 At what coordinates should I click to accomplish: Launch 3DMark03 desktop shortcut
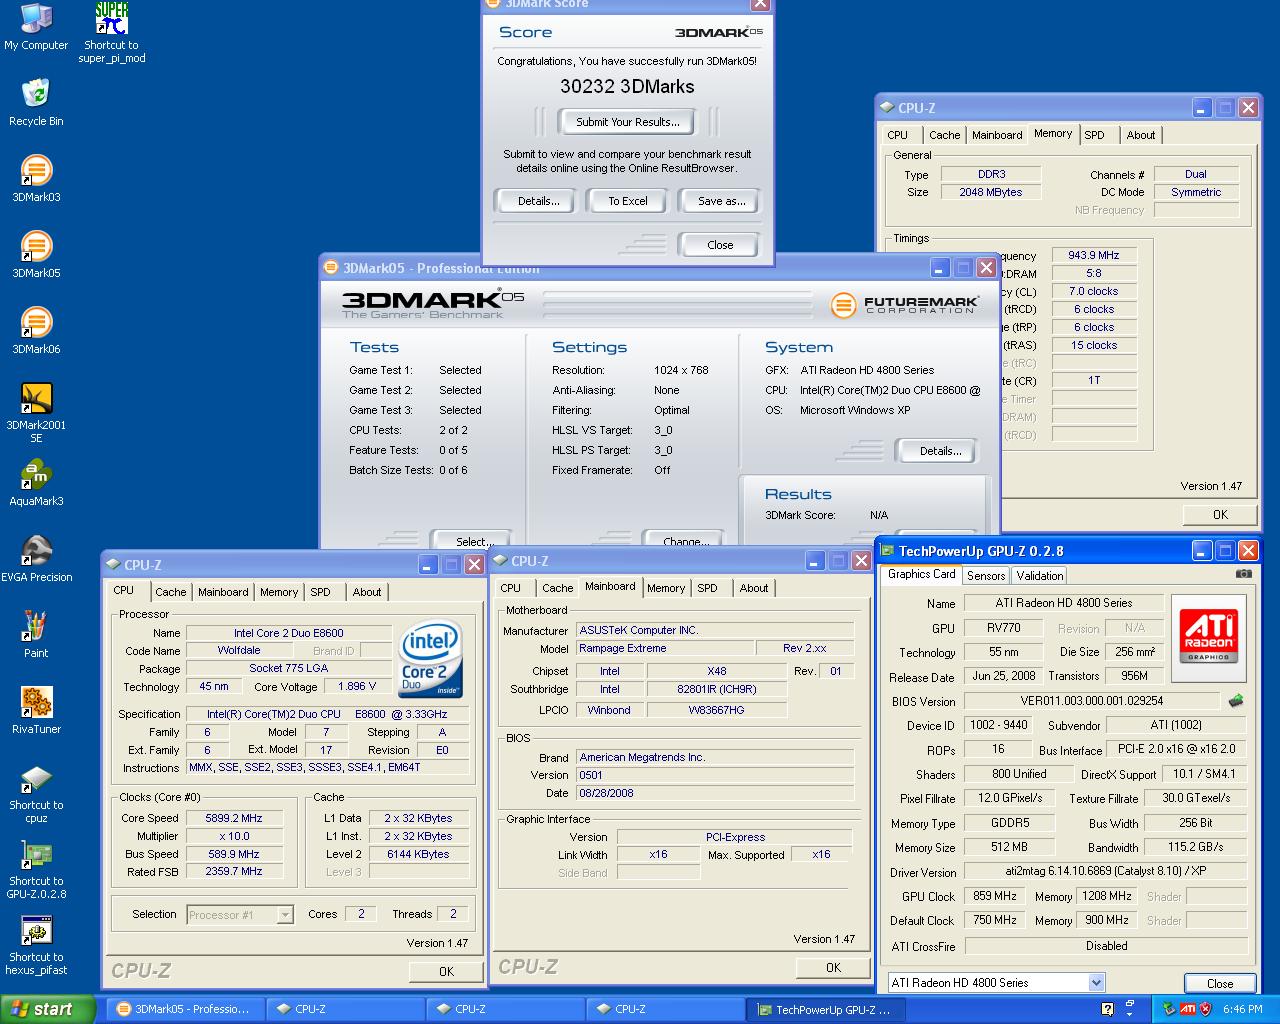pos(36,178)
